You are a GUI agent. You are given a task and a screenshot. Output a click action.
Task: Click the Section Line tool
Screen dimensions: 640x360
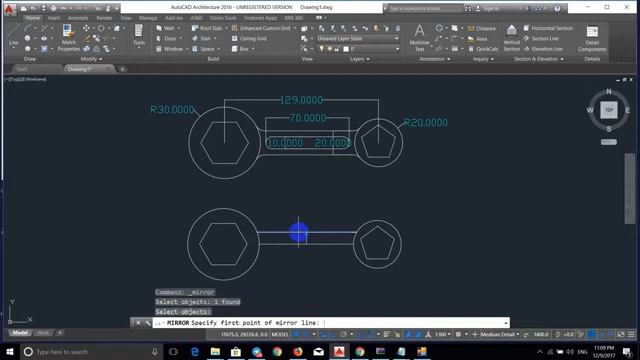click(541, 38)
